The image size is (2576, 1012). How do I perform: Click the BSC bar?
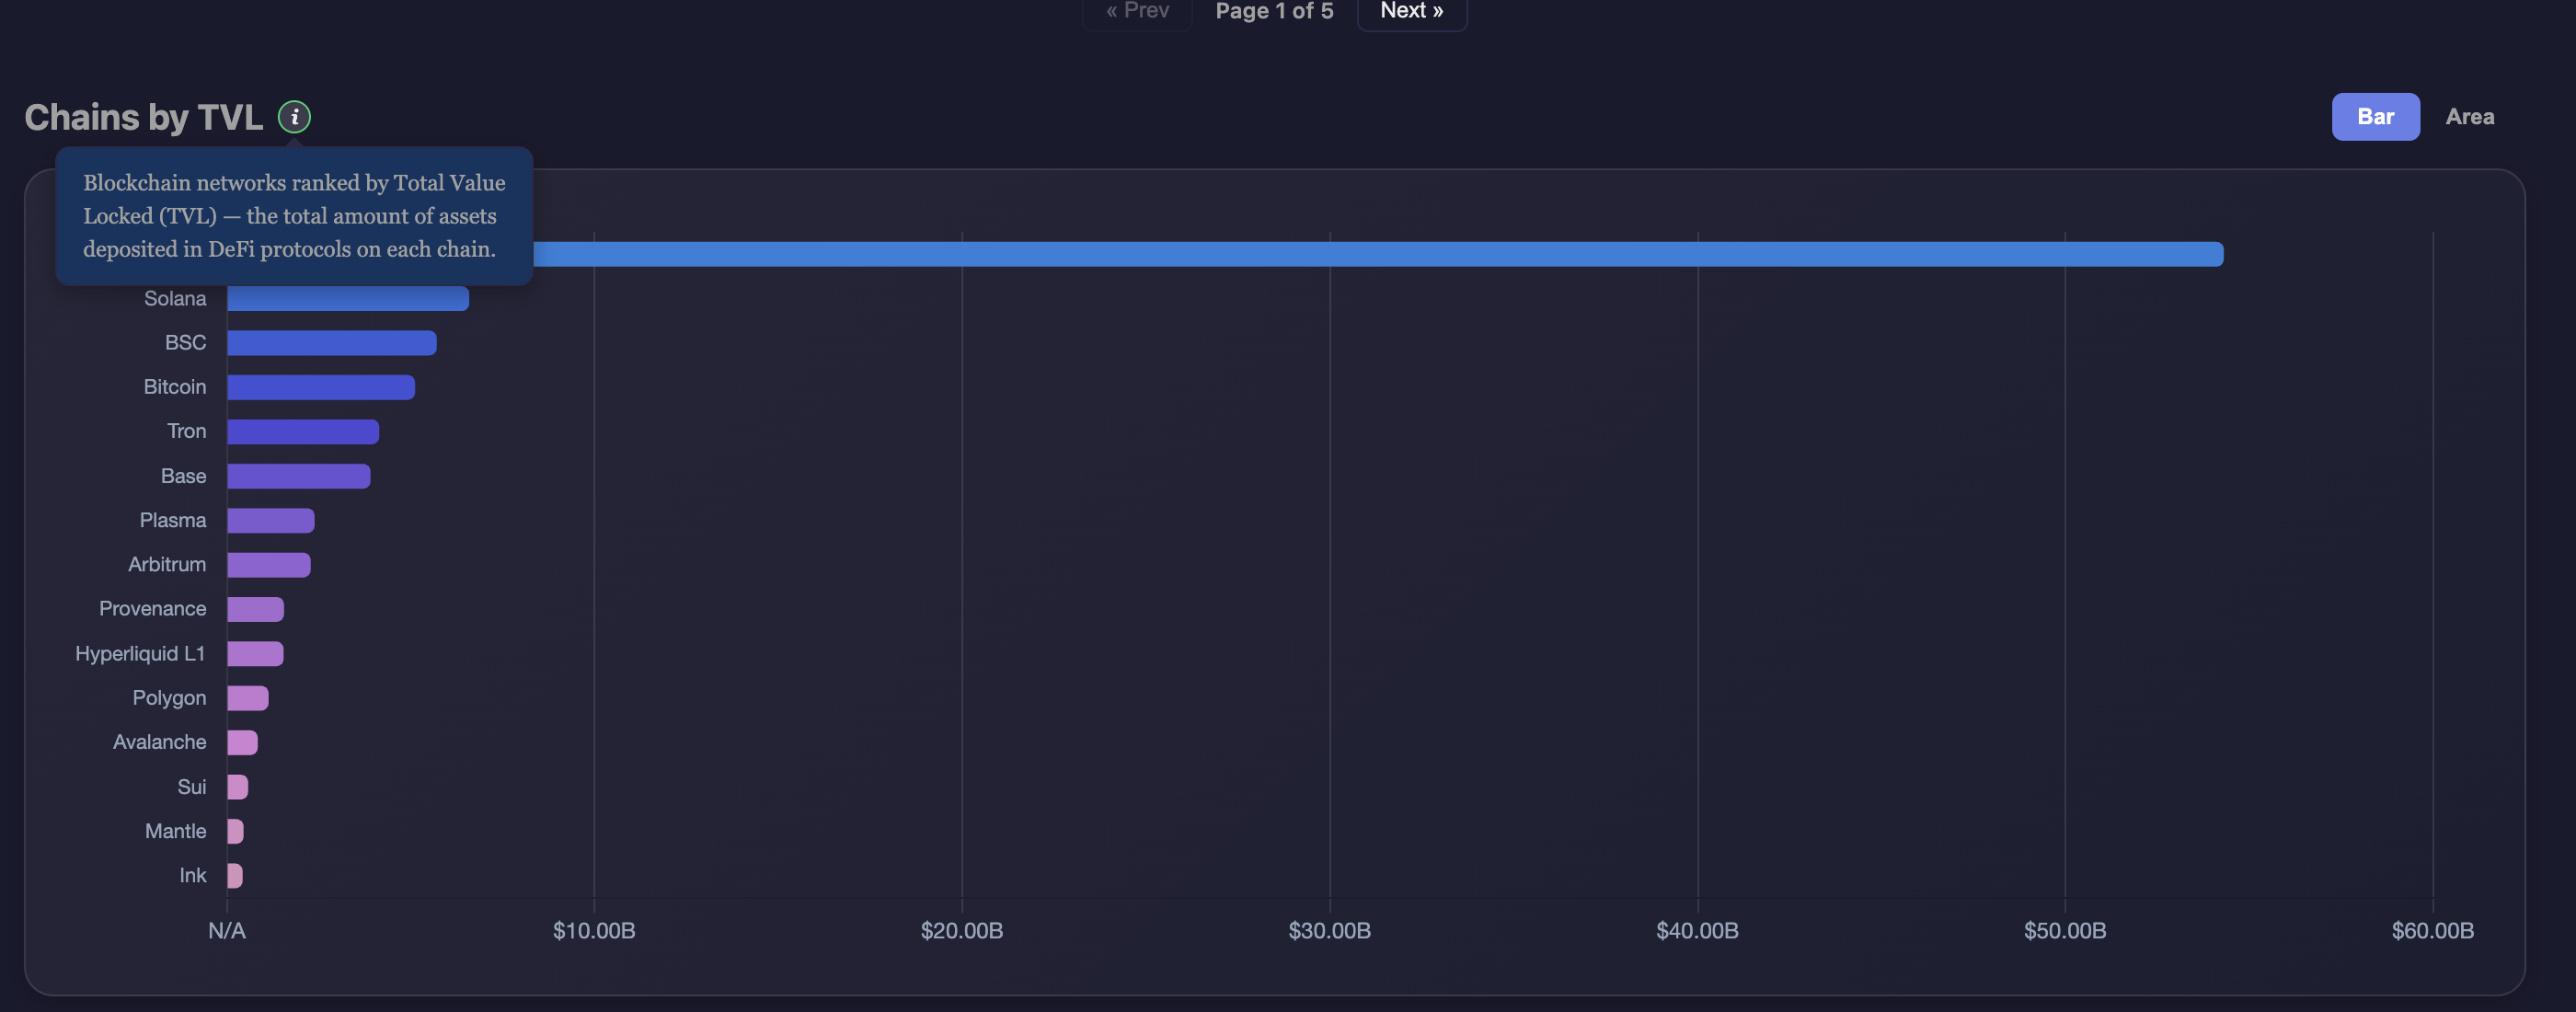click(x=330, y=342)
